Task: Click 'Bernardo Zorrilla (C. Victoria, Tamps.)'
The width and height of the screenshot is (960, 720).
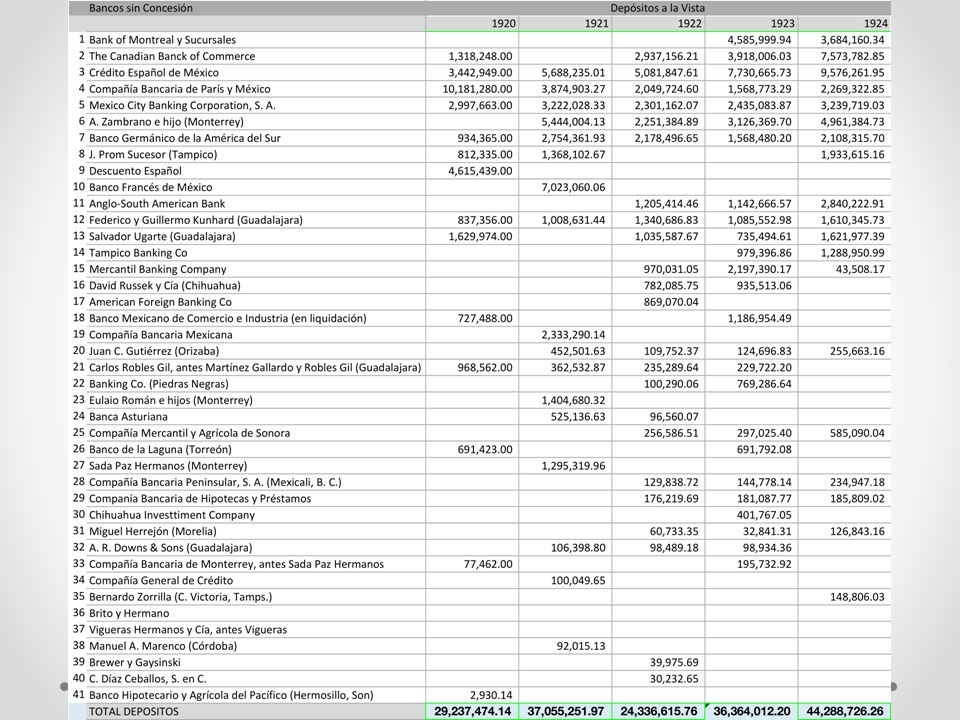Action: 256,597
